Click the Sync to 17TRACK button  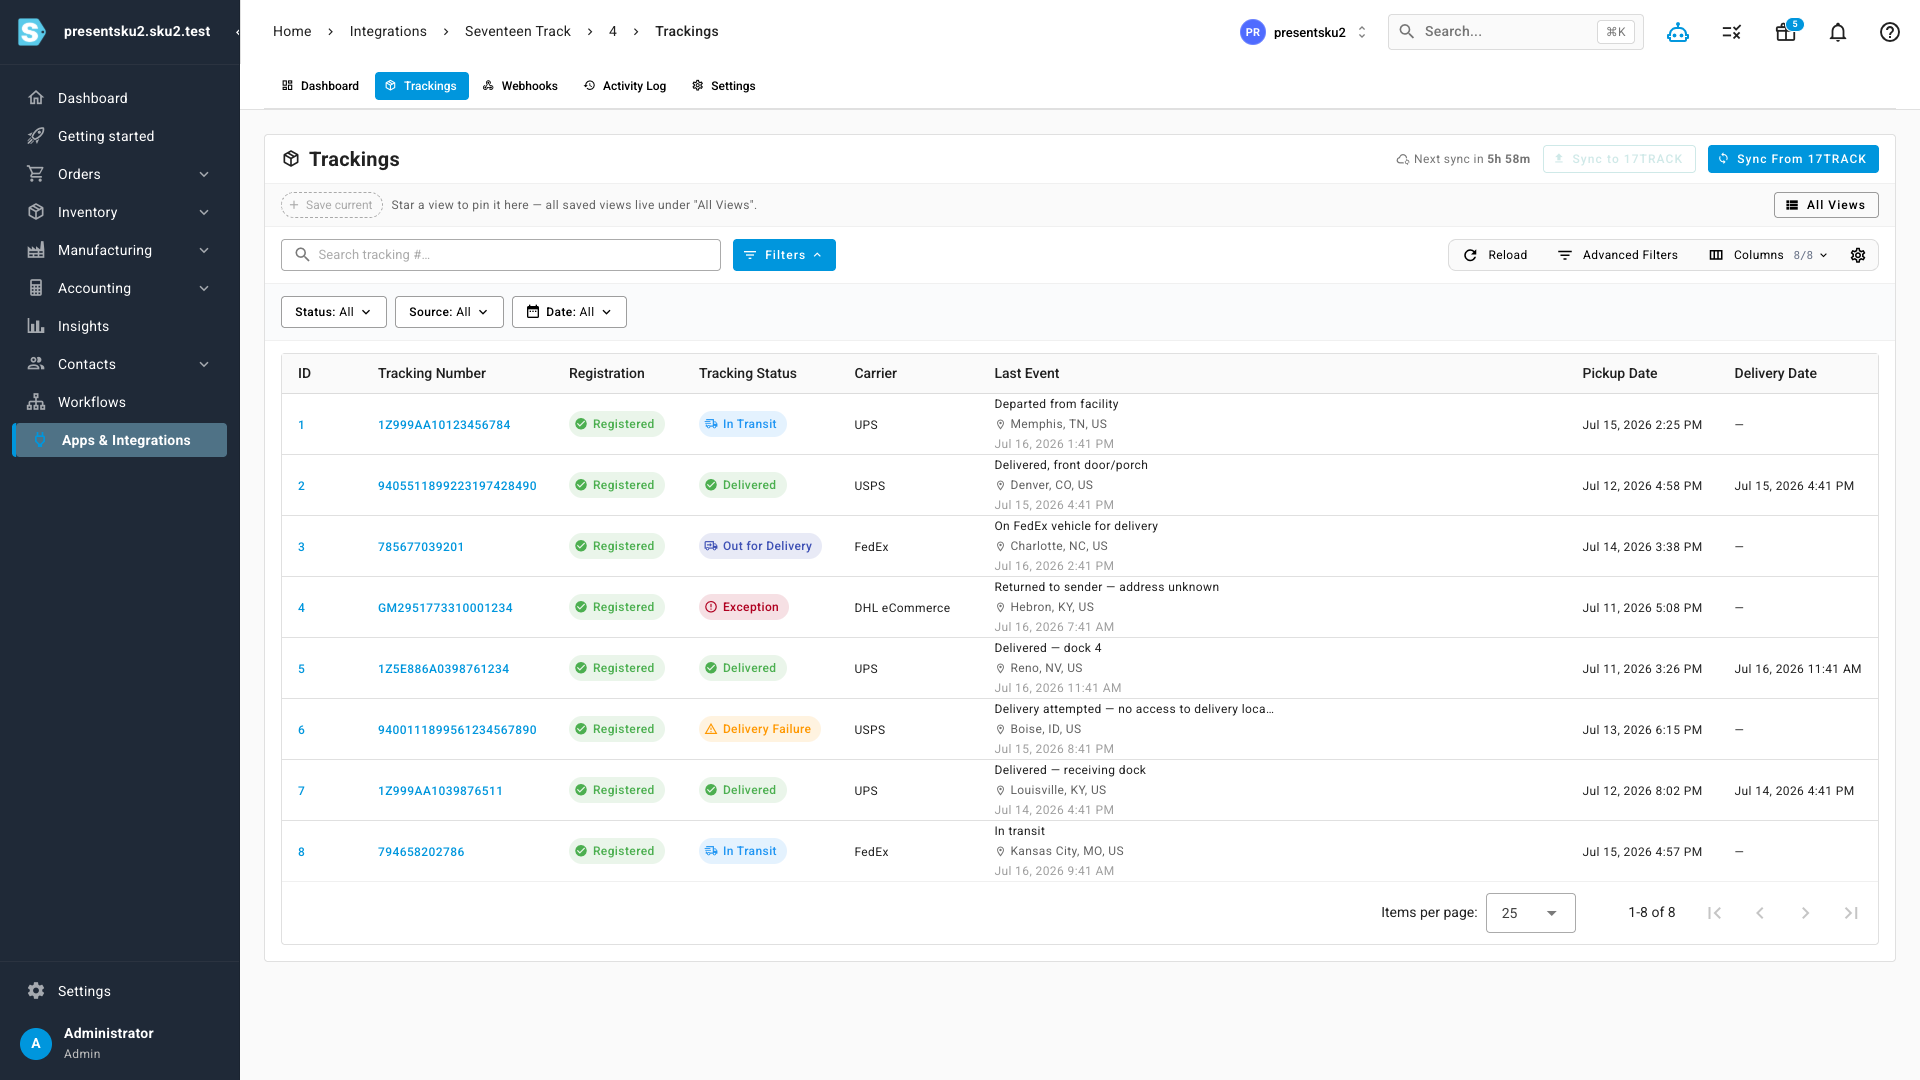click(x=1619, y=159)
